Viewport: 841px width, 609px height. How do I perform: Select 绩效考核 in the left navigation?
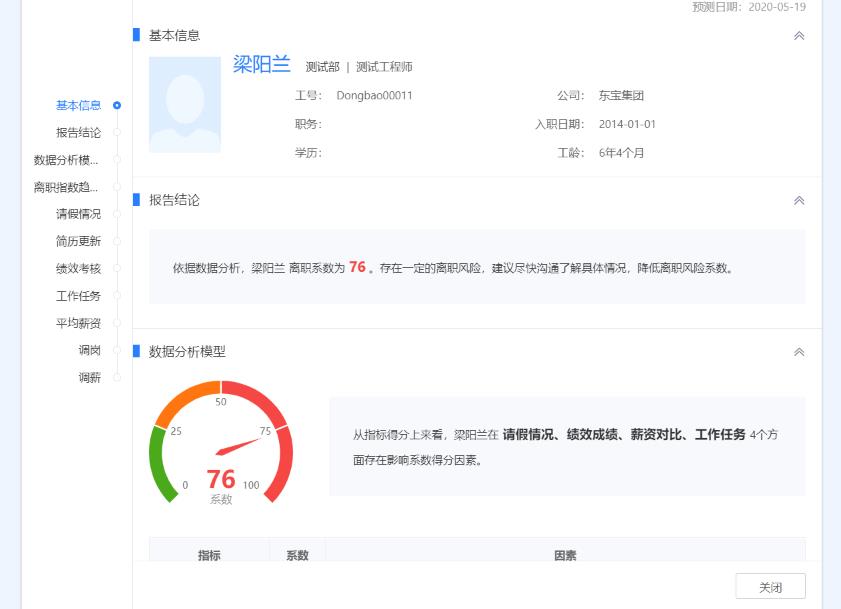[78, 268]
